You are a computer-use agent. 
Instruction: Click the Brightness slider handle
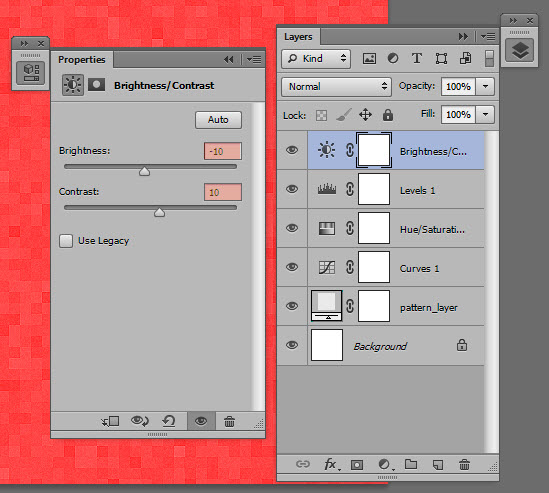coord(144,171)
